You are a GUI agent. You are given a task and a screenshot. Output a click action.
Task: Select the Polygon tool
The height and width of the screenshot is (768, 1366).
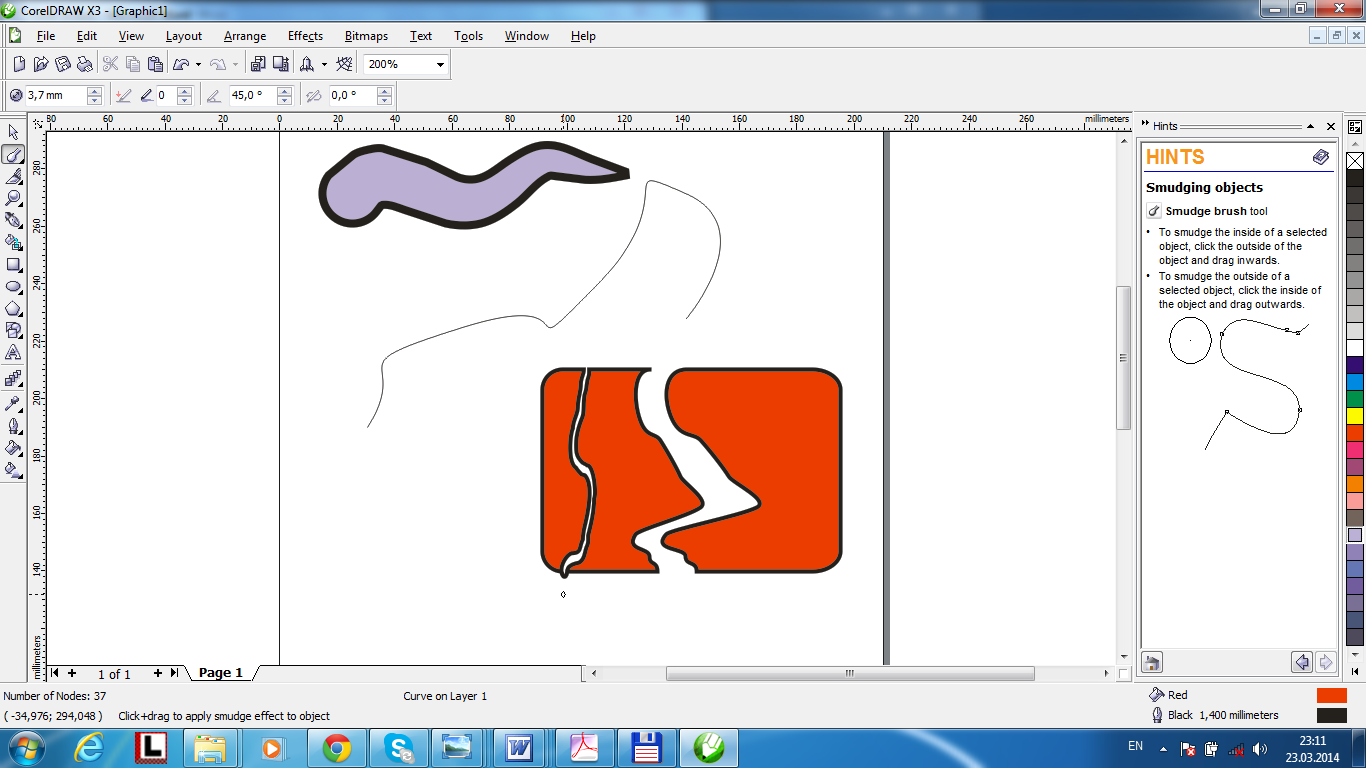(13, 308)
